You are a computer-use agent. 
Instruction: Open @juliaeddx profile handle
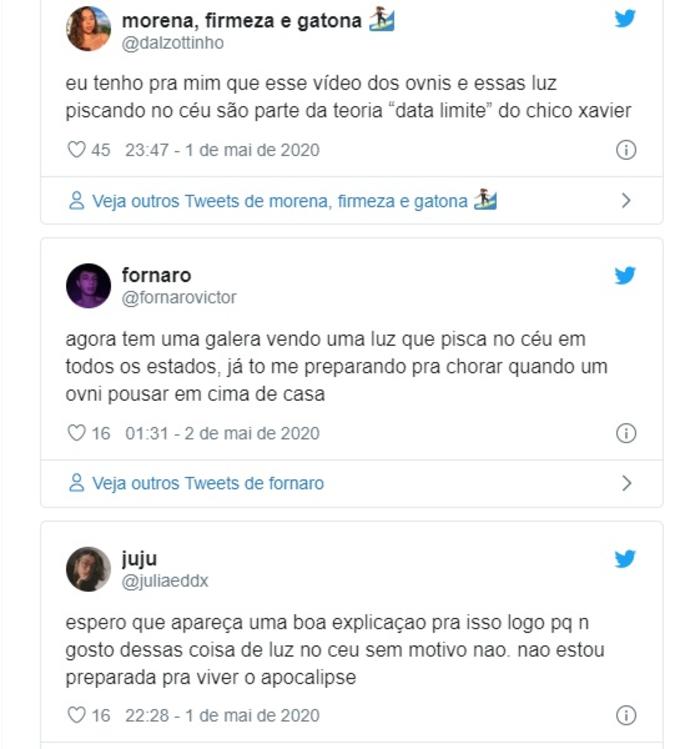pos(165,581)
